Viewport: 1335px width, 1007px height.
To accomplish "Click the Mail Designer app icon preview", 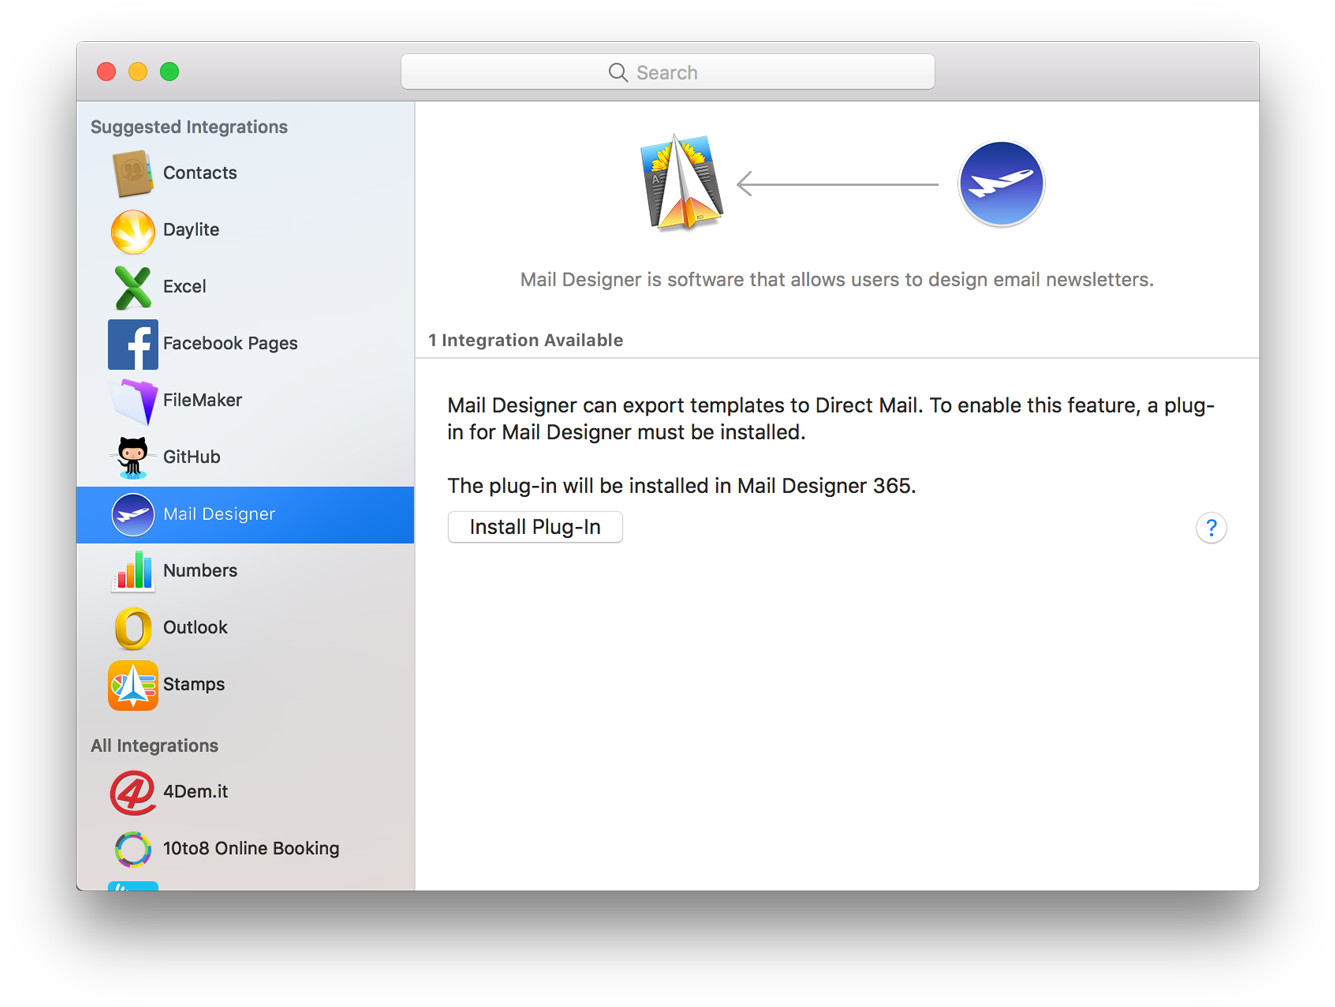I will (x=682, y=183).
